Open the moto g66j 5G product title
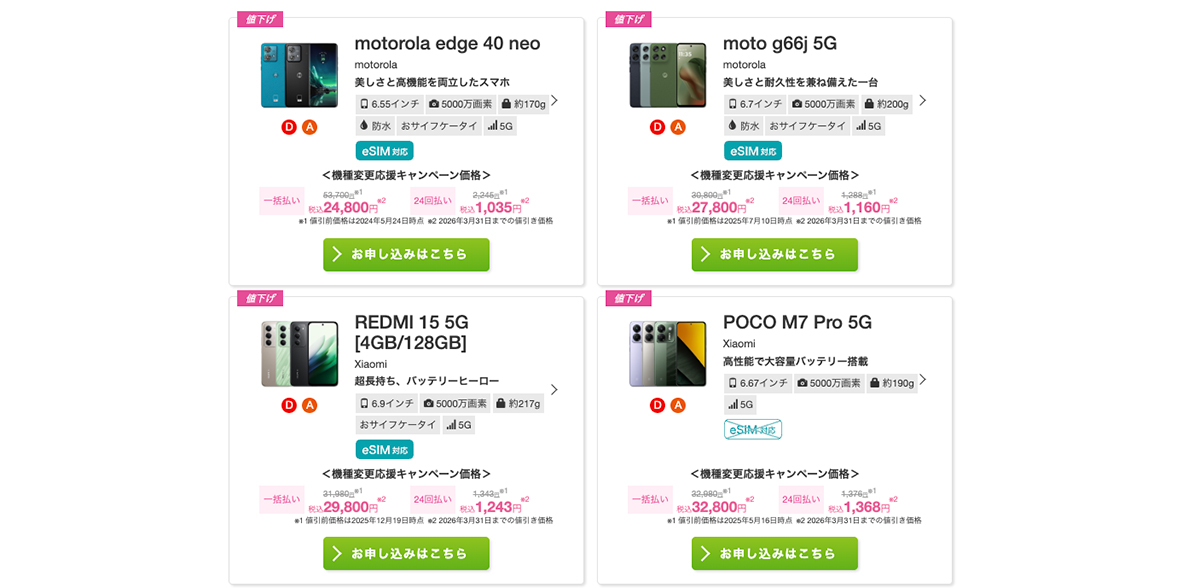The width and height of the screenshot is (1200, 588). coord(779,44)
